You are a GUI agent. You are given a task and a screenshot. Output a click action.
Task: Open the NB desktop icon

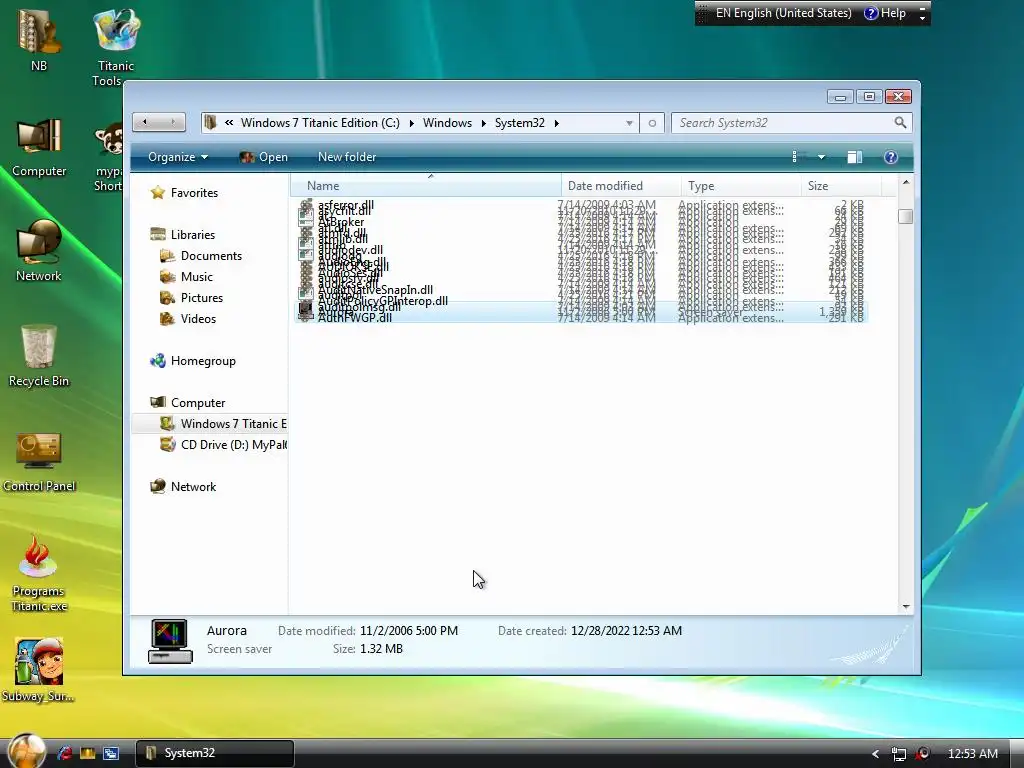coord(39,39)
